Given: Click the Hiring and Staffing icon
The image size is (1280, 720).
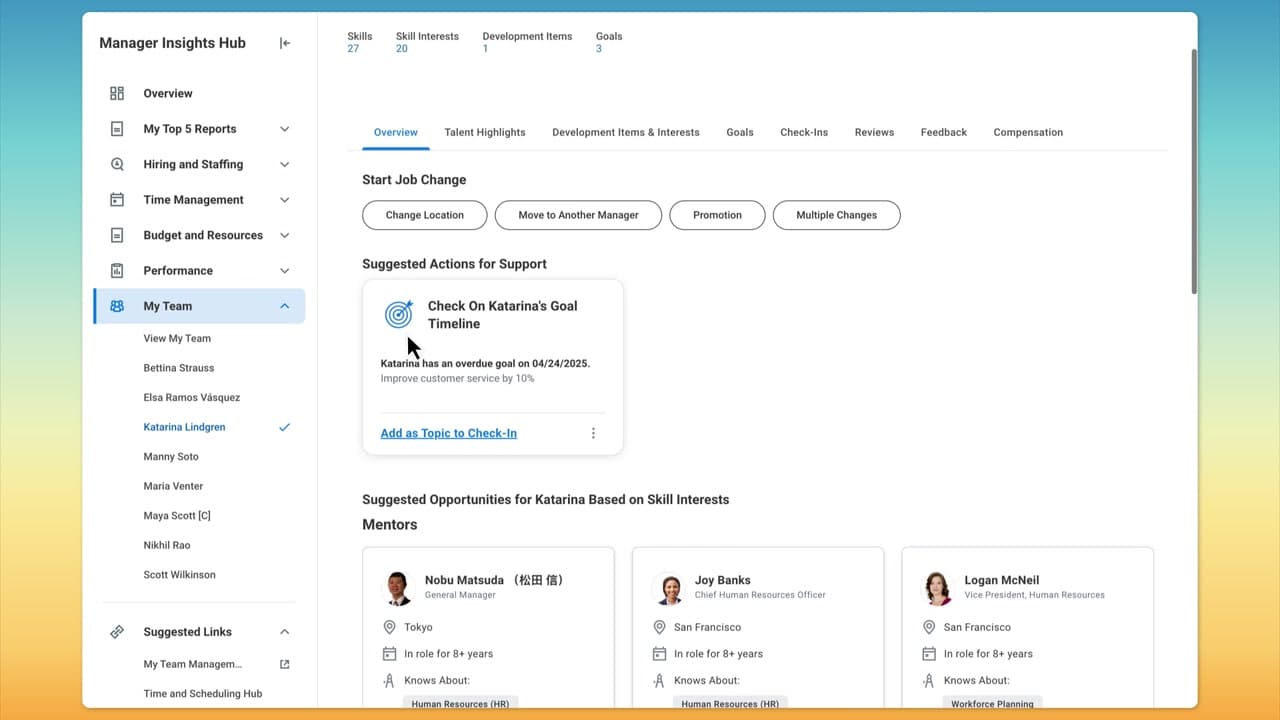Looking at the screenshot, I should 117,164.
